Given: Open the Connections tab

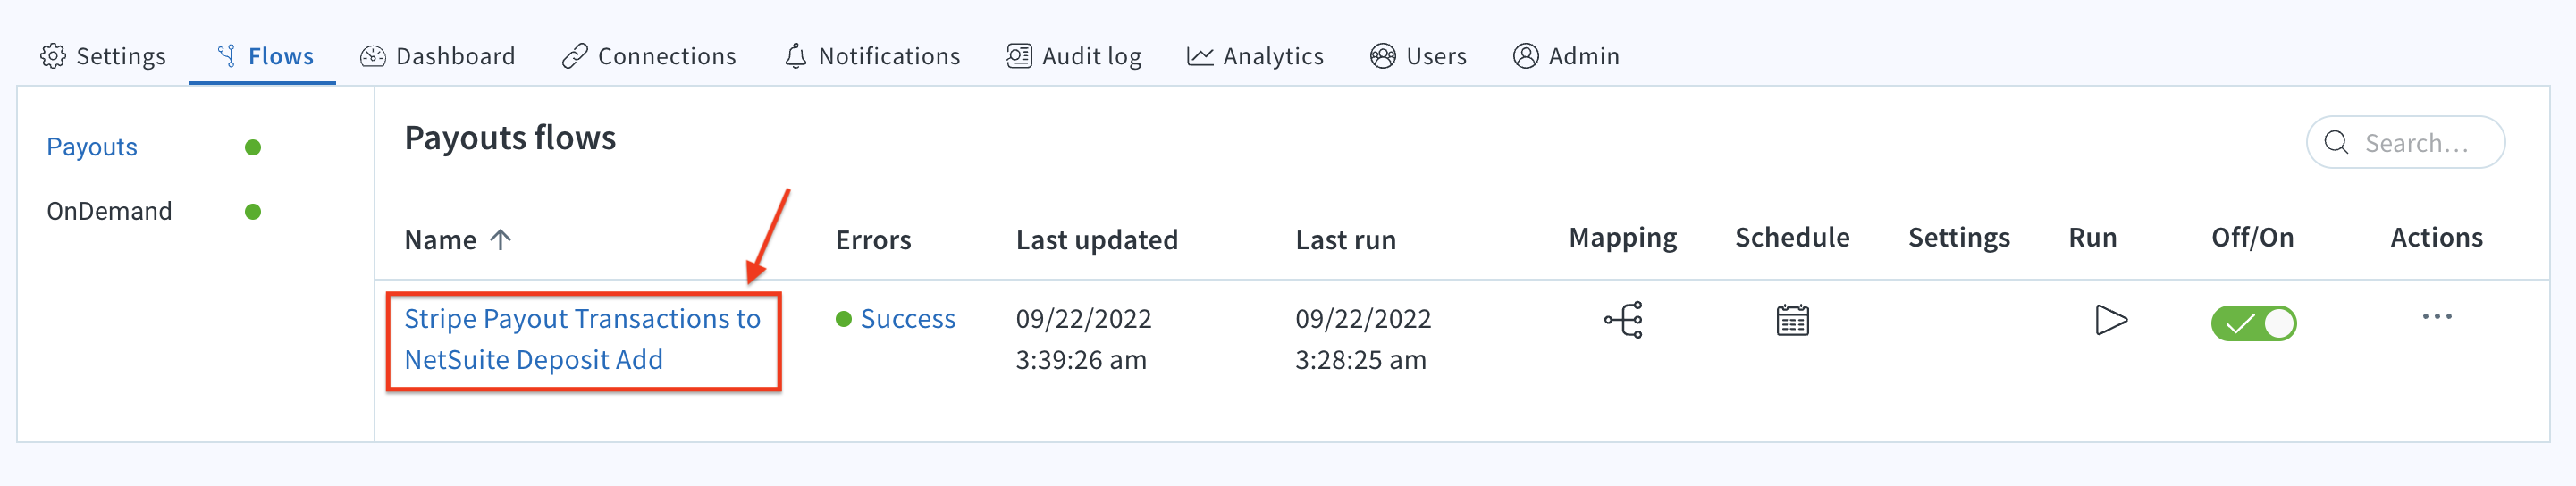Looking at the screenshot, I should 649,56.
